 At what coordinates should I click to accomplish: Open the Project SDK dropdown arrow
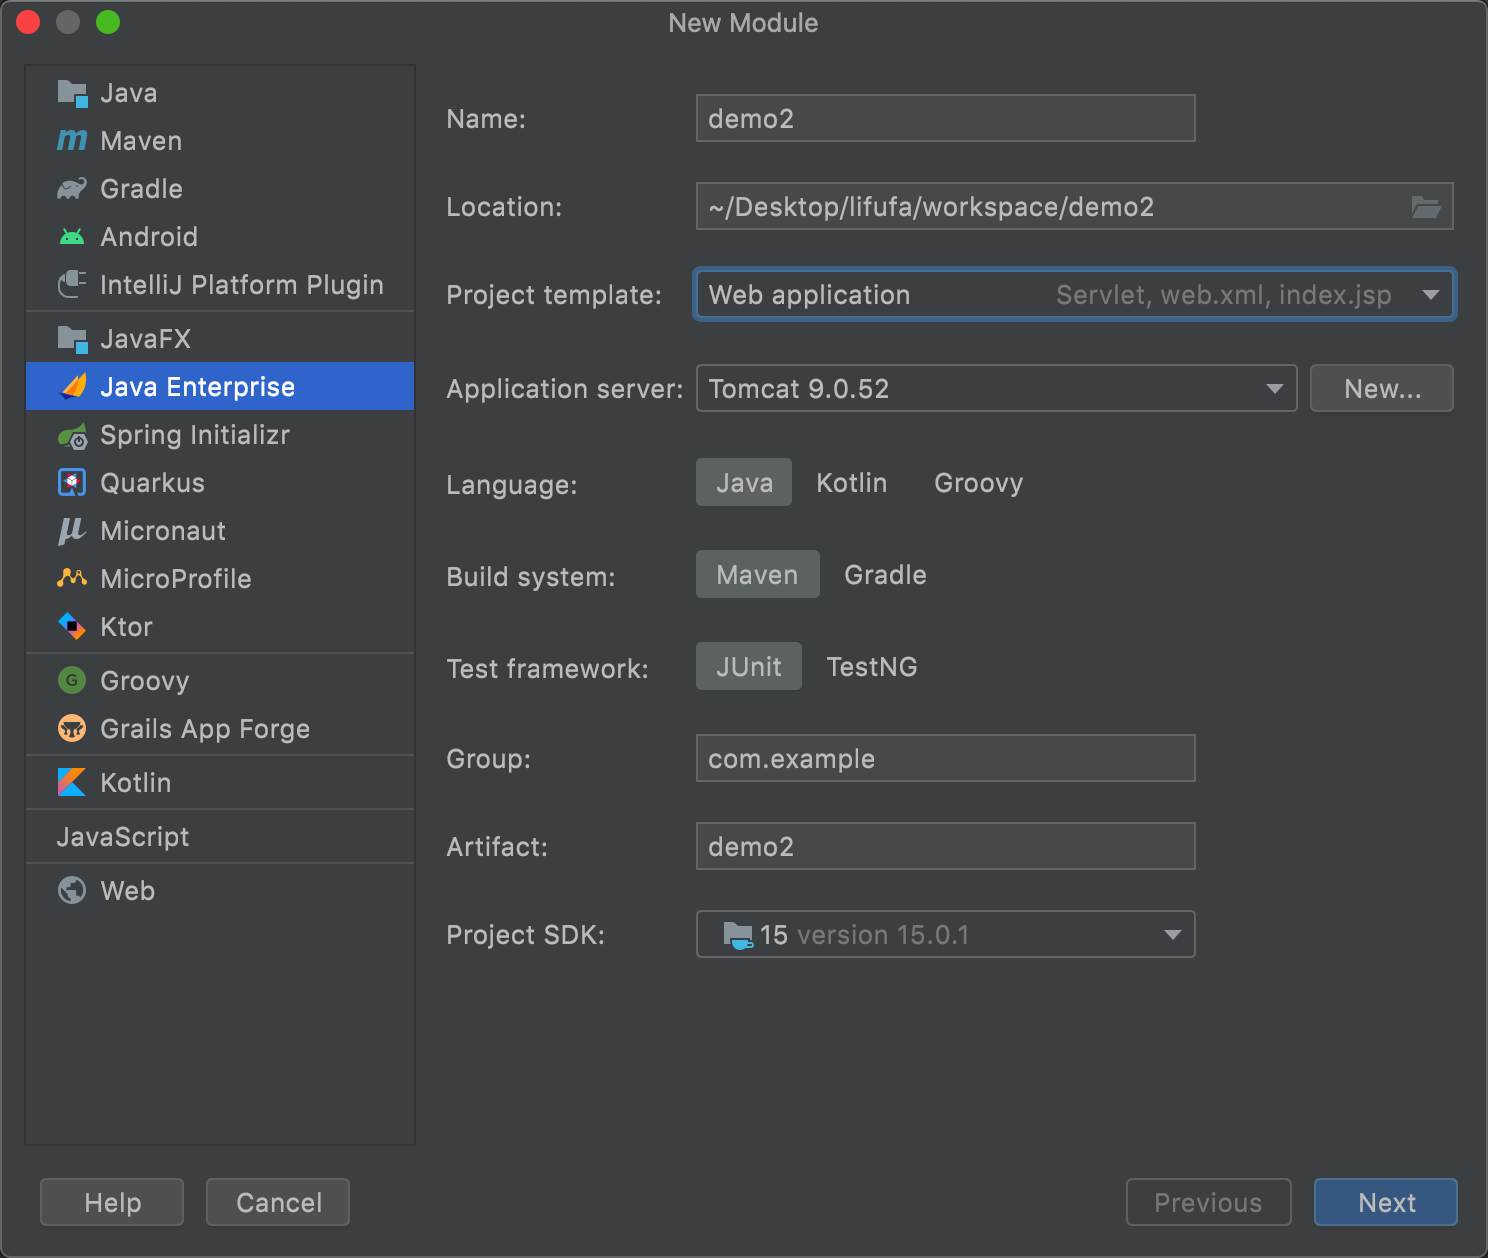coord(1172,935)
